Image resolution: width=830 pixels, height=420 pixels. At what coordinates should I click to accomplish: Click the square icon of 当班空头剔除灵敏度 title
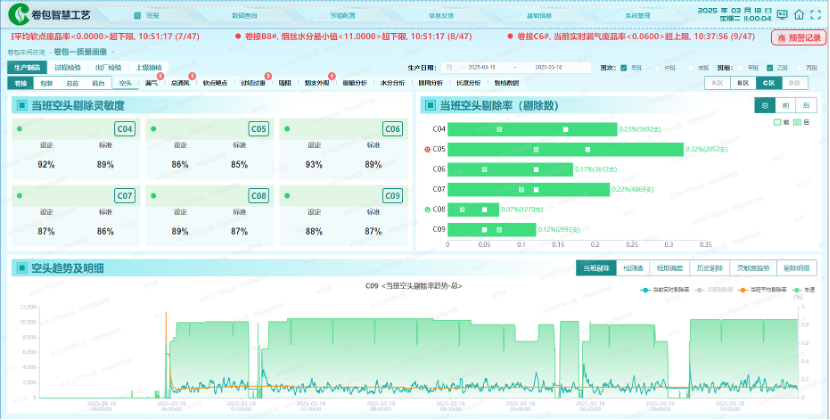tap(22, 105)
